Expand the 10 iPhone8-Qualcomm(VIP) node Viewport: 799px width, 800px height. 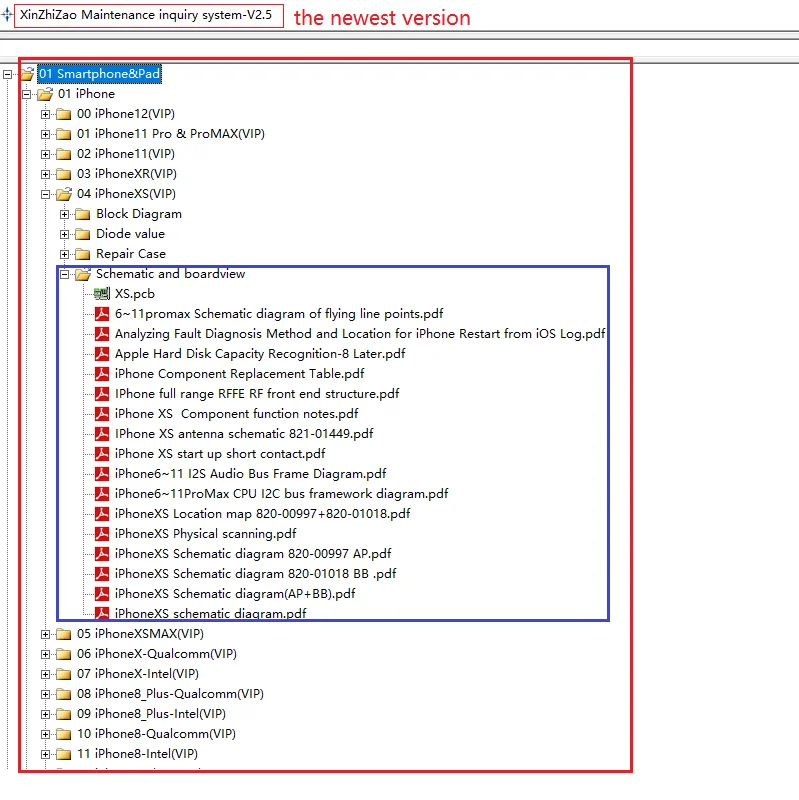pyautogui.click(x=45, y=734)
